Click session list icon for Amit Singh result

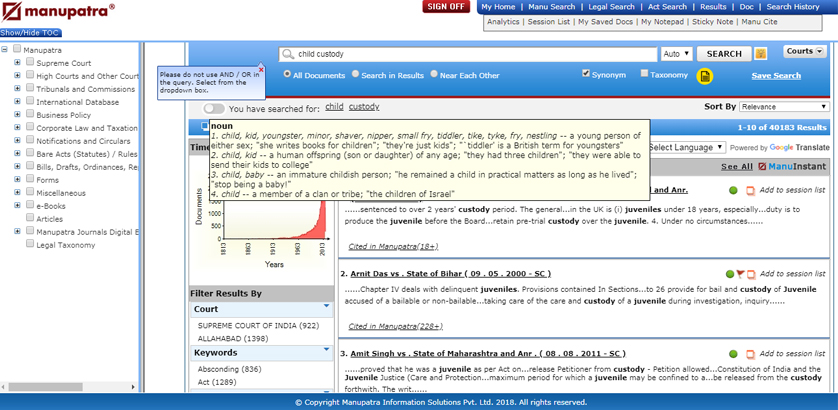[750, 354]
